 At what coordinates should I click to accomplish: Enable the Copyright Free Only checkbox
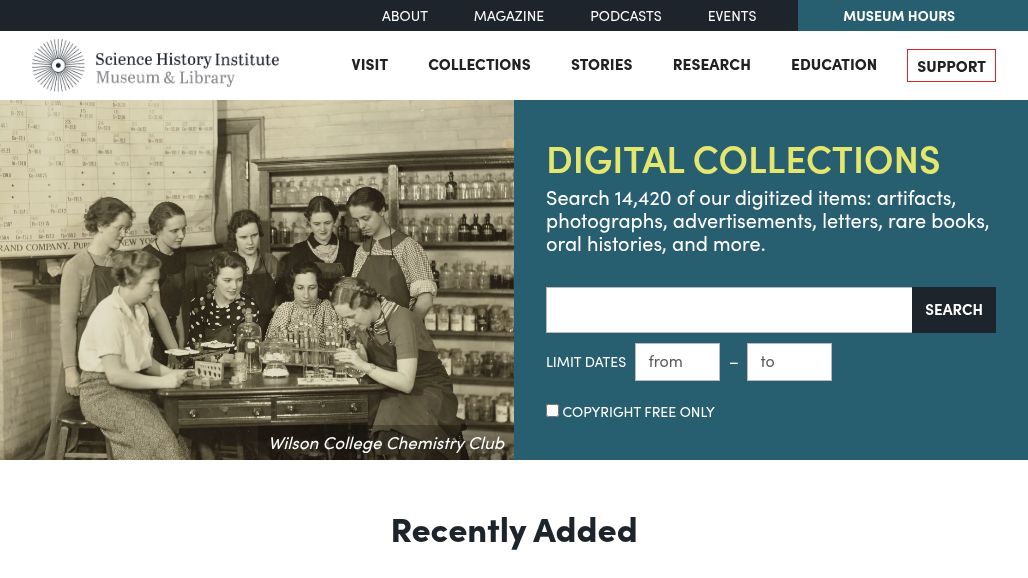[552, 411]
